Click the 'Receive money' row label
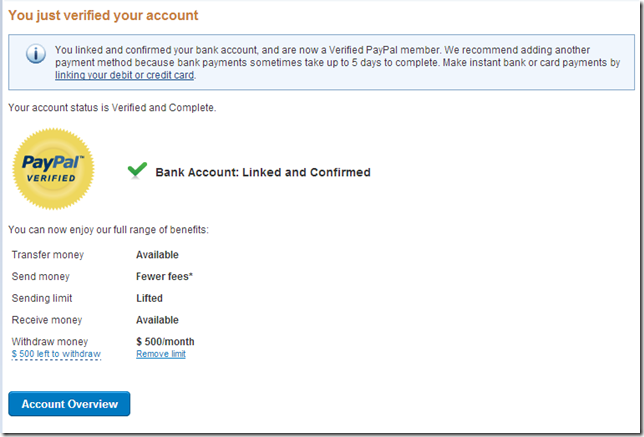Viewport: 644px width, 437px height. [45, 320]
